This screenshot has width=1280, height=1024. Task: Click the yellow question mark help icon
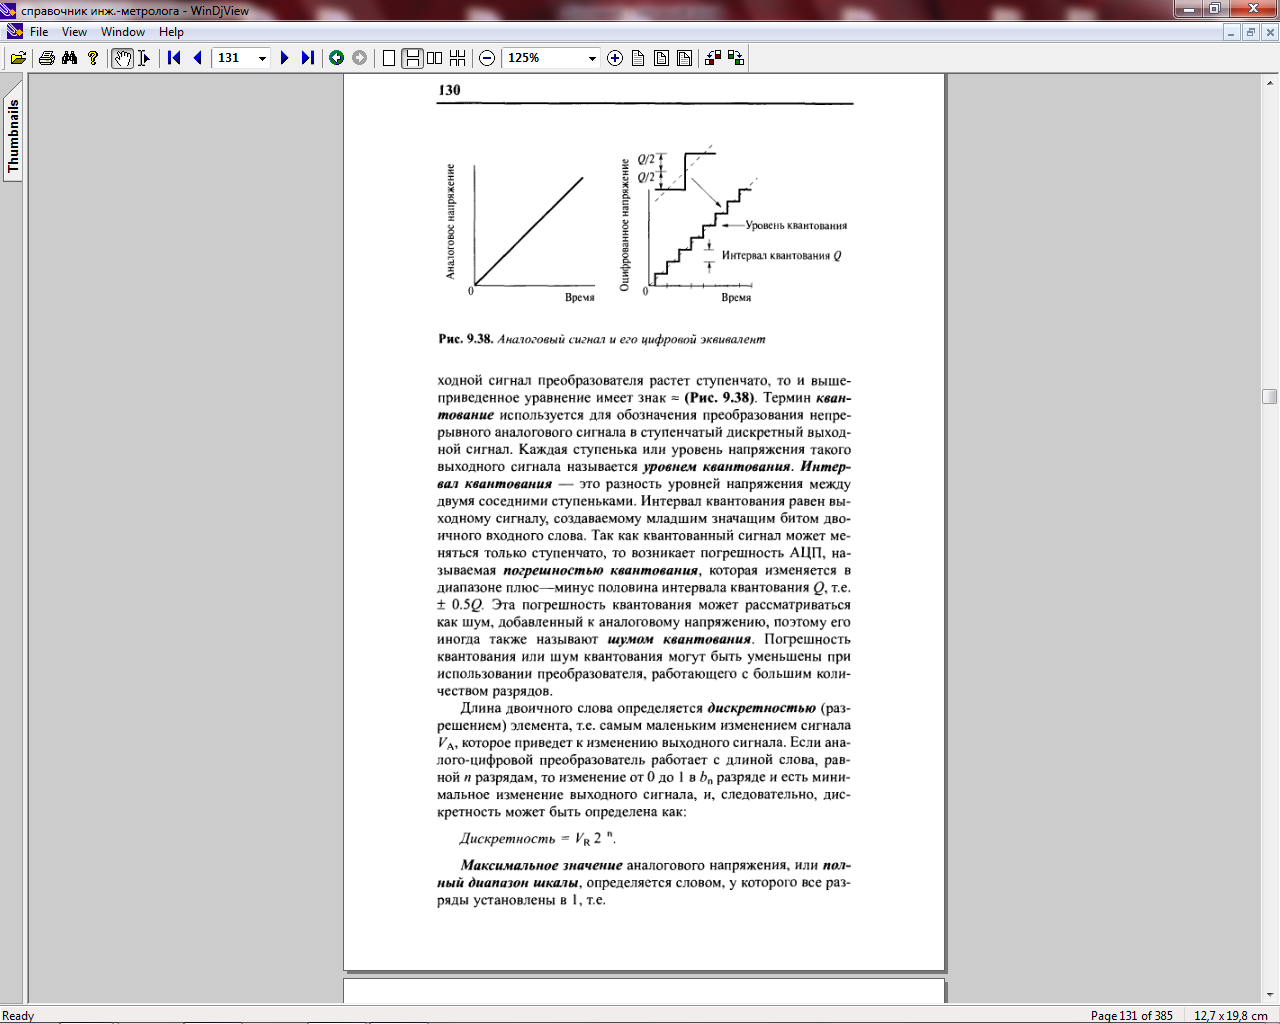click(x=93, y=58)
